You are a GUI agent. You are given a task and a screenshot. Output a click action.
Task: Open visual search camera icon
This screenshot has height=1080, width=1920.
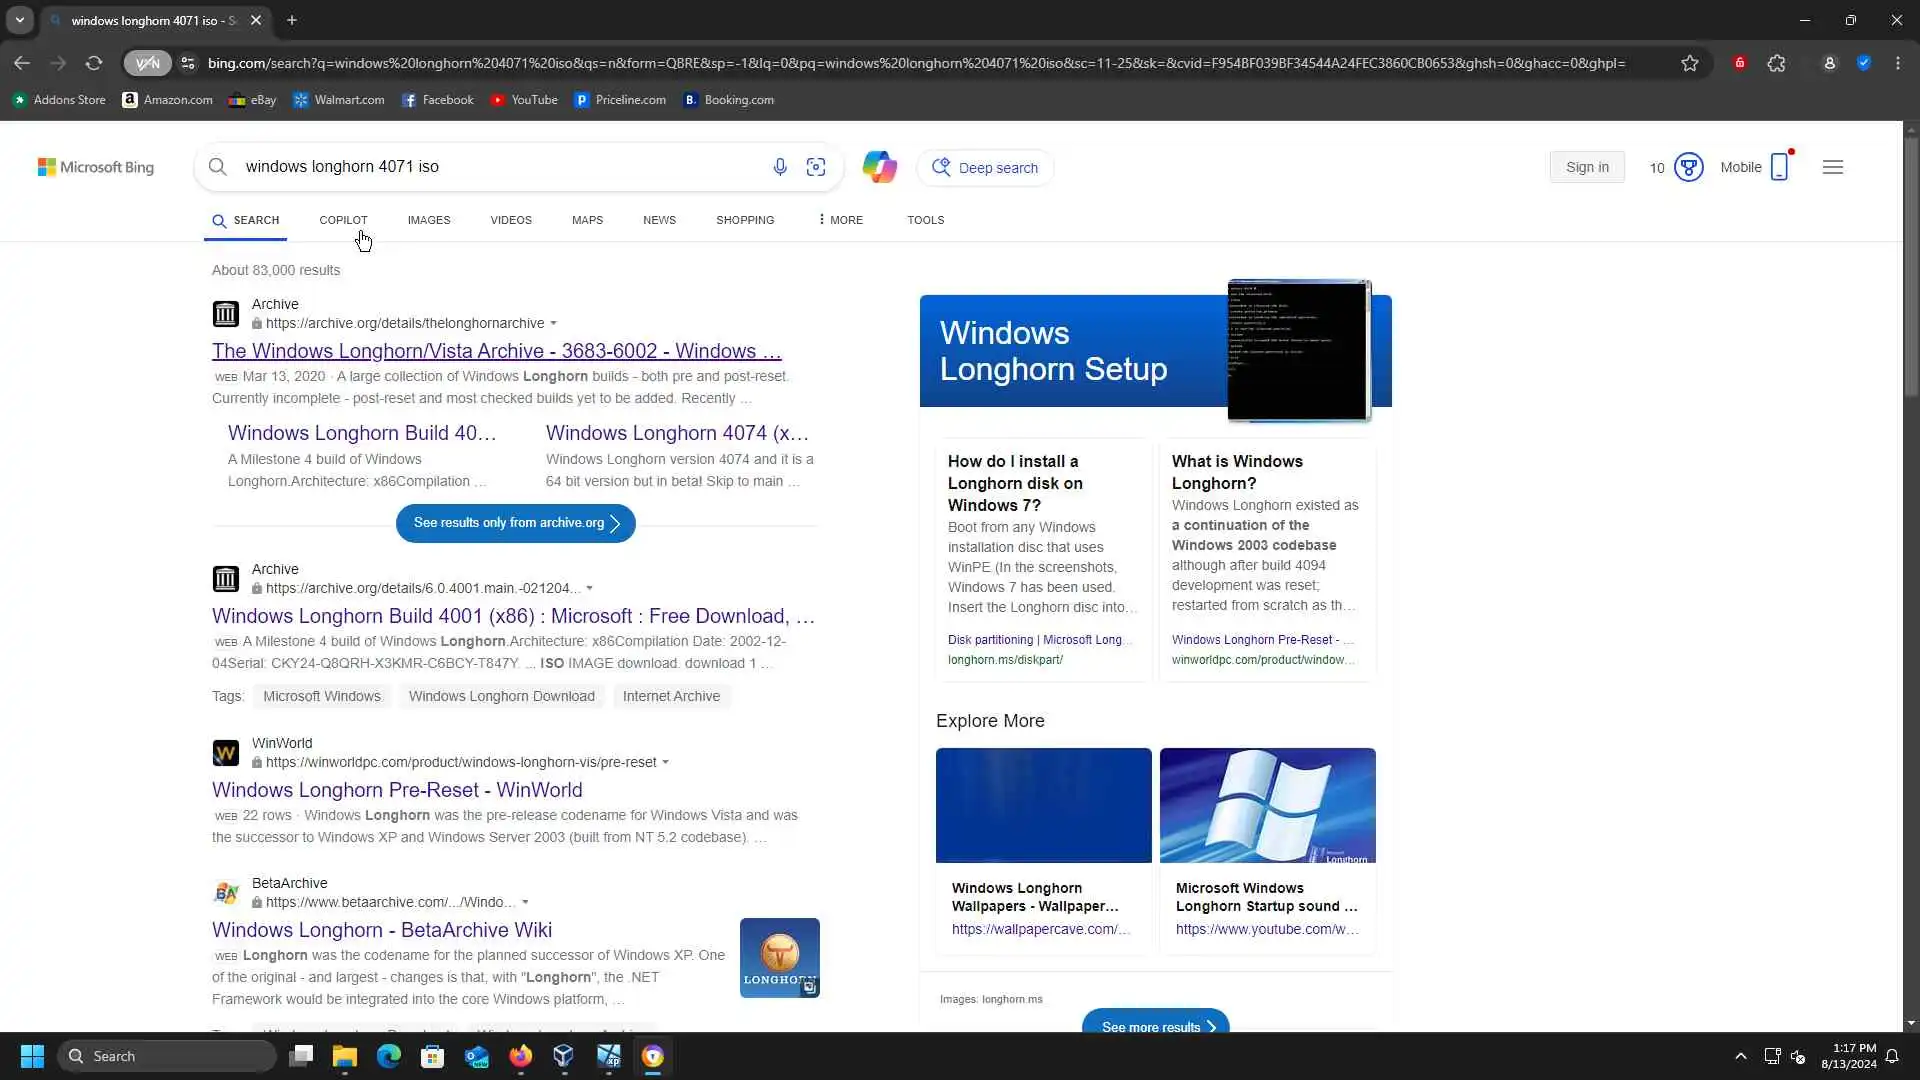tap(816, 167)
